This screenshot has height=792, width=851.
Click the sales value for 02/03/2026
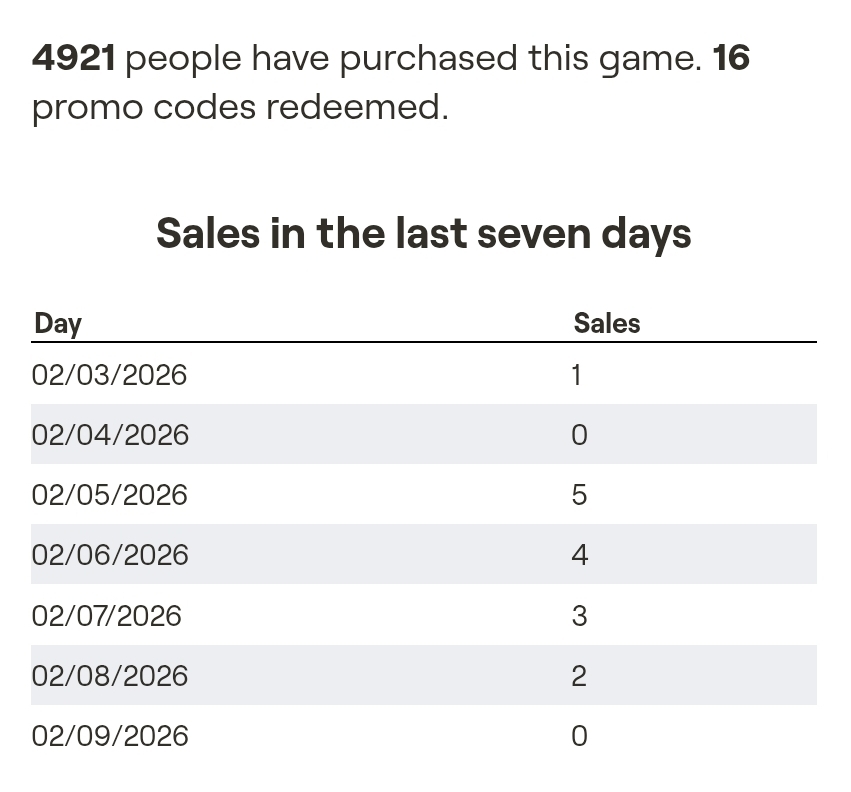click(576, 375)
